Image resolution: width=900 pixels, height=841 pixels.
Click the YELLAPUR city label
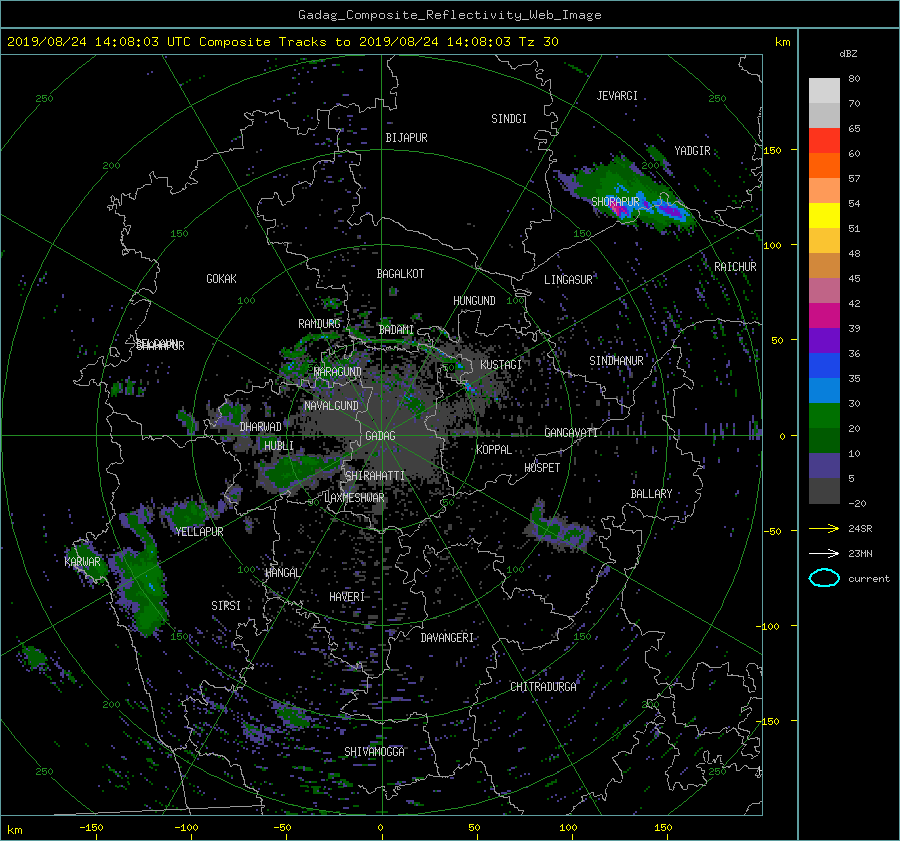pos(199,532)
